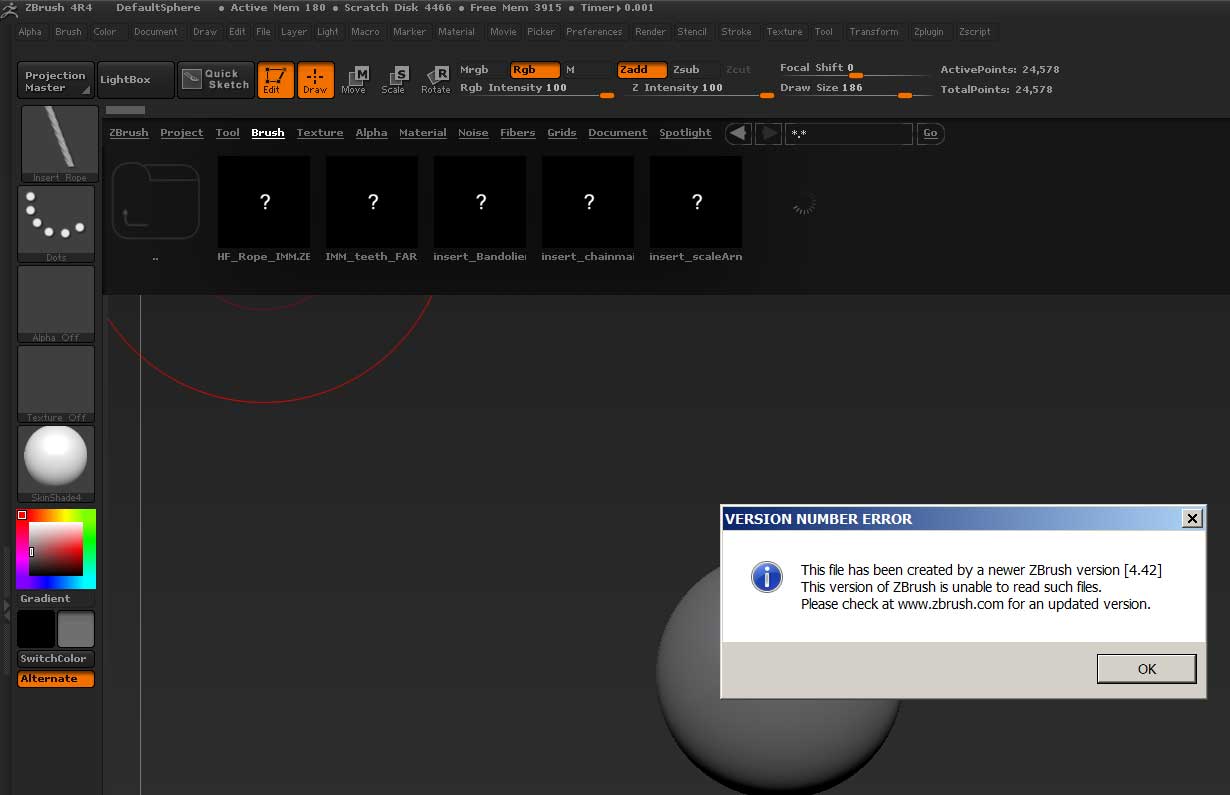Click the Z Intensity slider

pos(700,89)
